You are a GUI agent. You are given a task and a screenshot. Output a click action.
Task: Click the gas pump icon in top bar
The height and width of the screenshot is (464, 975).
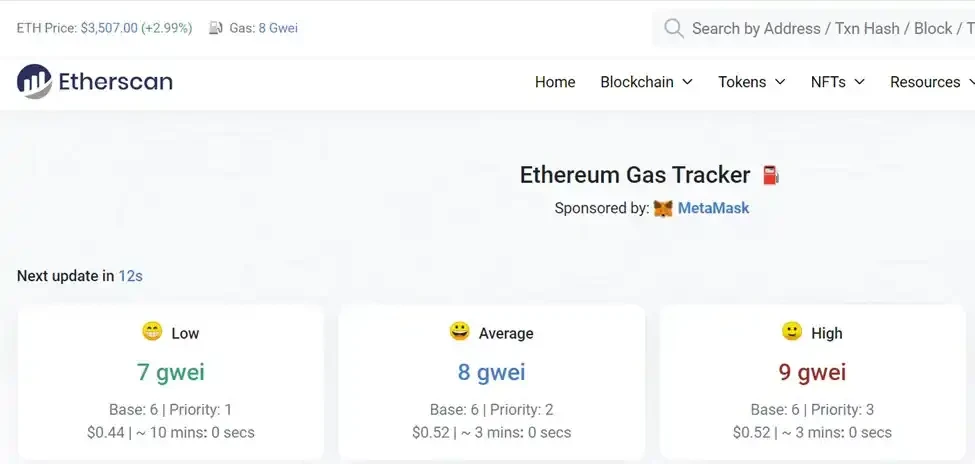(x=216, y=28)
